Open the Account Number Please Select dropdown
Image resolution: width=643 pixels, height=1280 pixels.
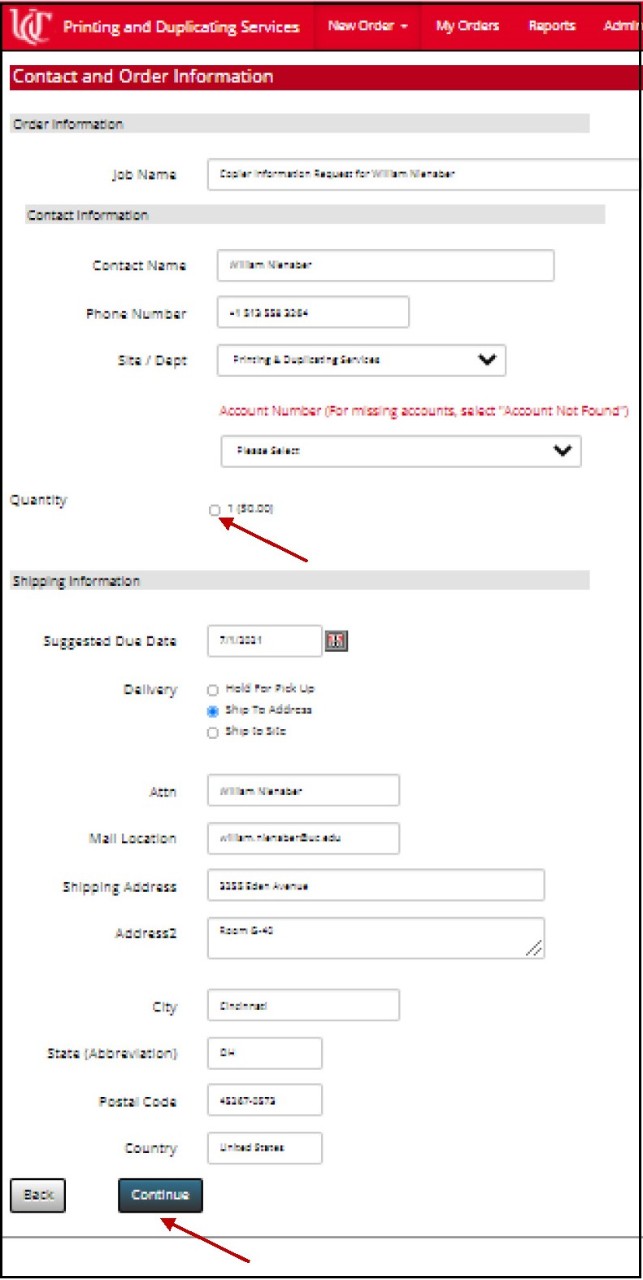pos(400,451)
